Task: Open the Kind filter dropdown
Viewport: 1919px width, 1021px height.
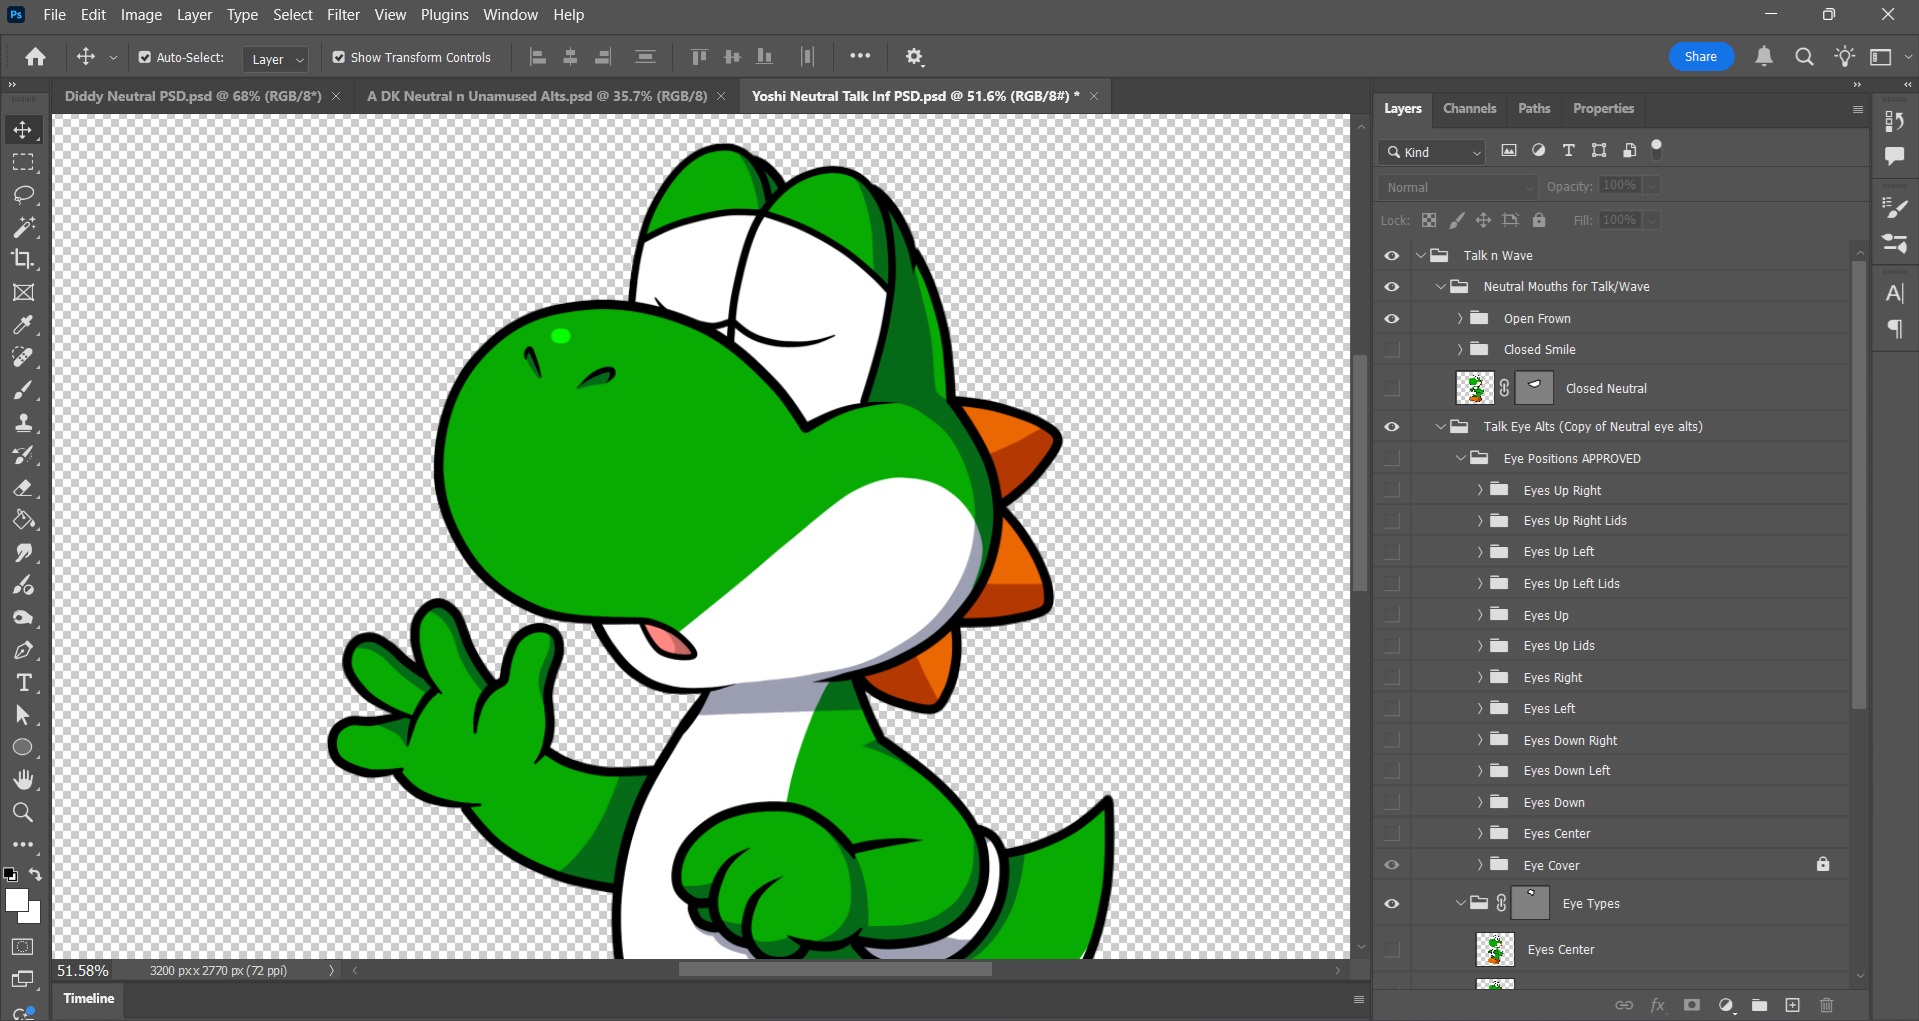Action: pos(1433,152)
